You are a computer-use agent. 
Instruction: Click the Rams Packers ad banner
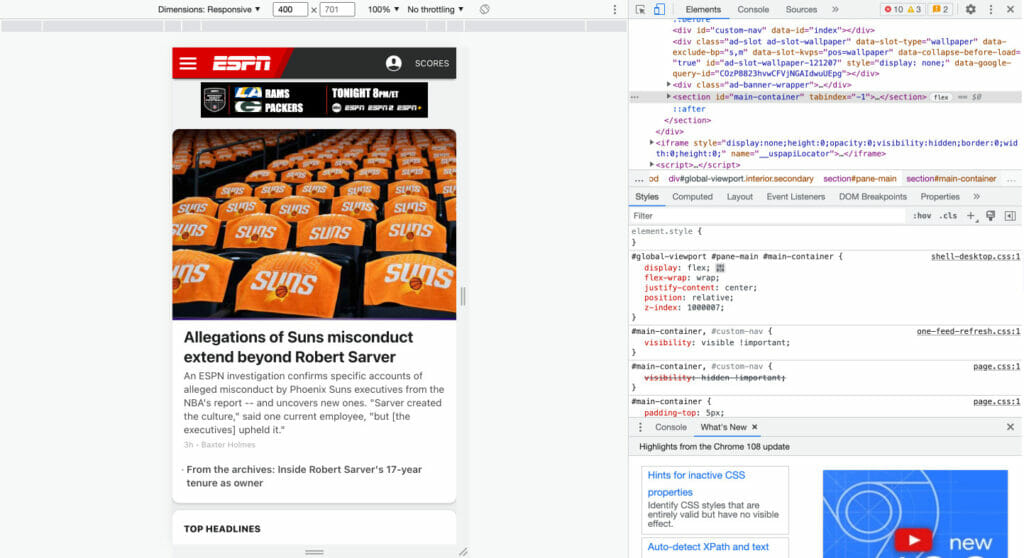pyautogui.click(x=314, y=100)
